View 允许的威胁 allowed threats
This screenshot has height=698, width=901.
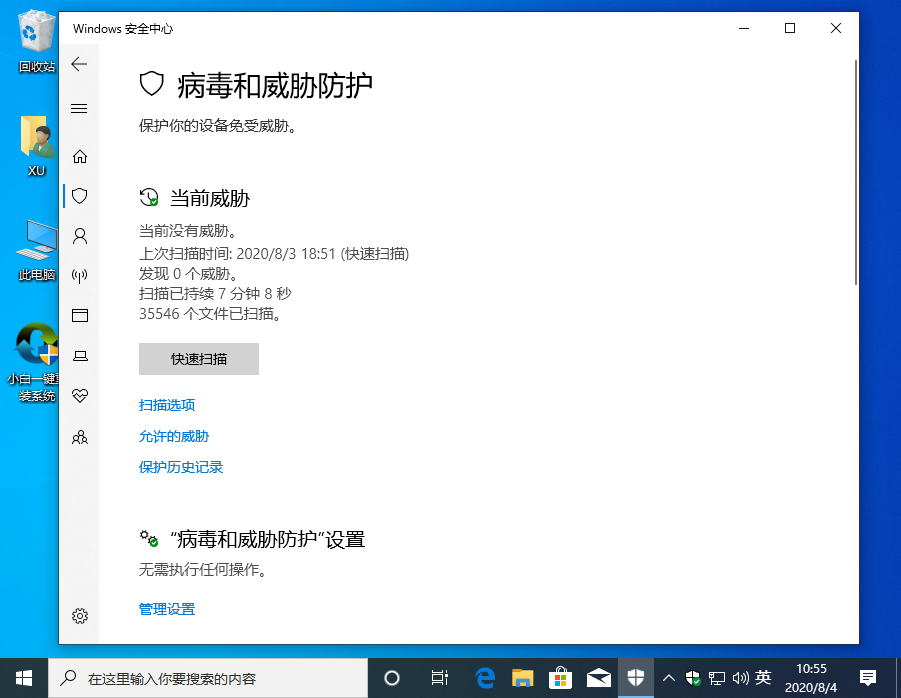173,436
